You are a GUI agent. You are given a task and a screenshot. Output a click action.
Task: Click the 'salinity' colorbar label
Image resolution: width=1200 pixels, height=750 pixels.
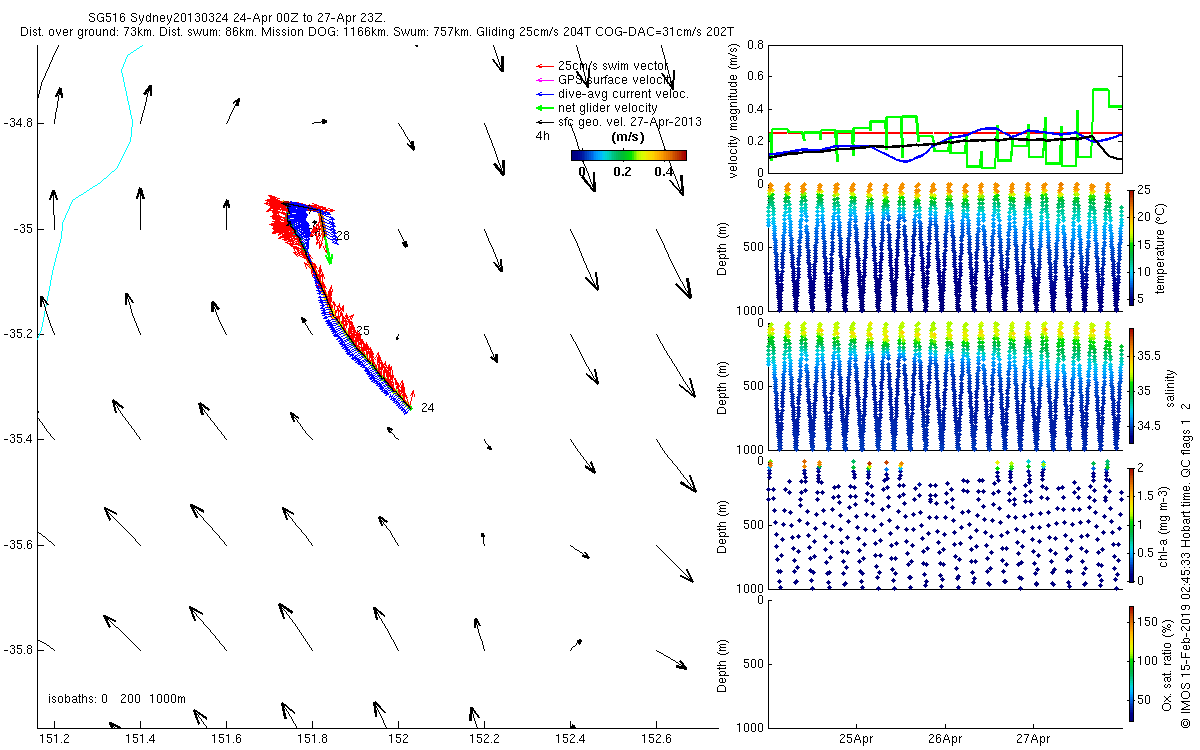[x=1170, y=388]
